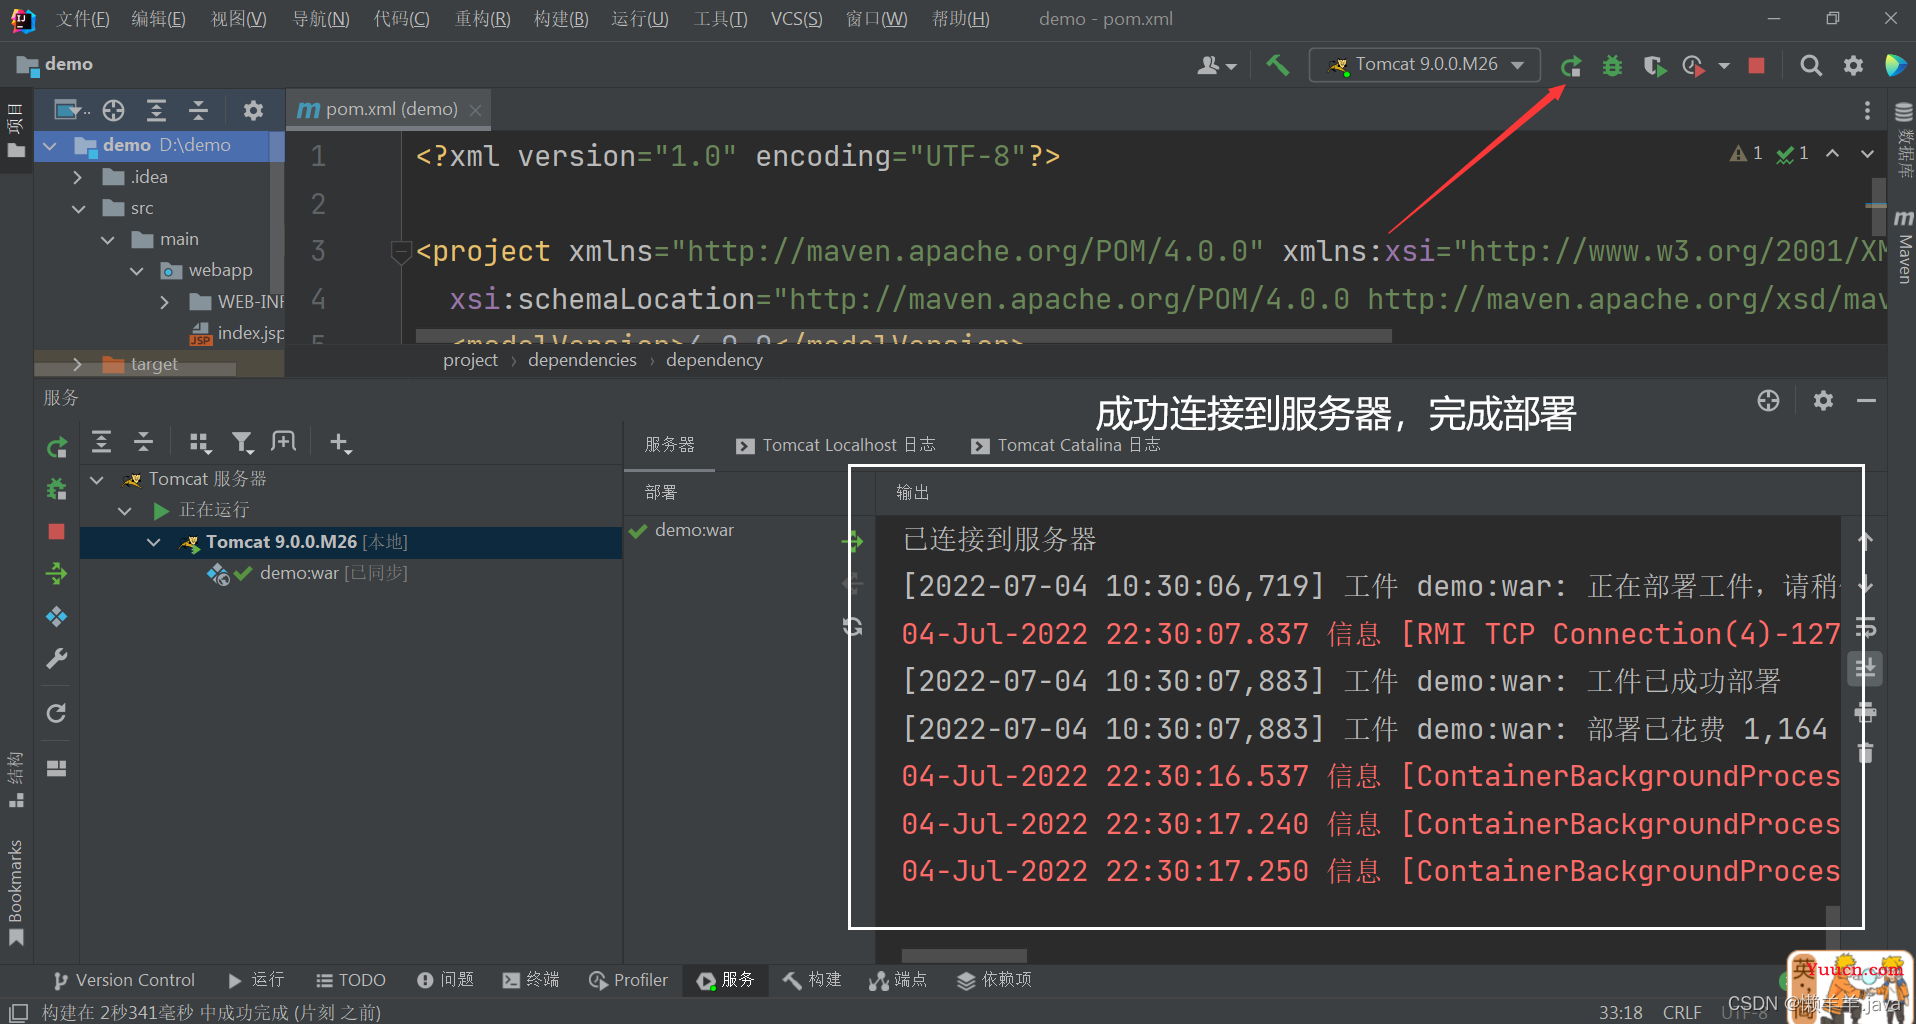The width and height of the screenshot is (1916, 1024).
Task: Click console horizontal scrollbar thumb
Action: (964, 956)
